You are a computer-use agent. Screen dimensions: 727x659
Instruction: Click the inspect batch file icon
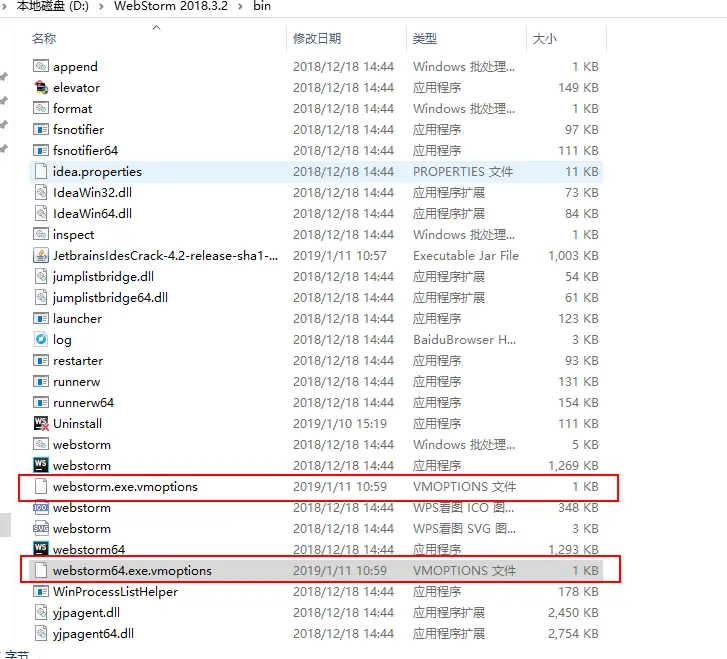click(x=41, y=234)
